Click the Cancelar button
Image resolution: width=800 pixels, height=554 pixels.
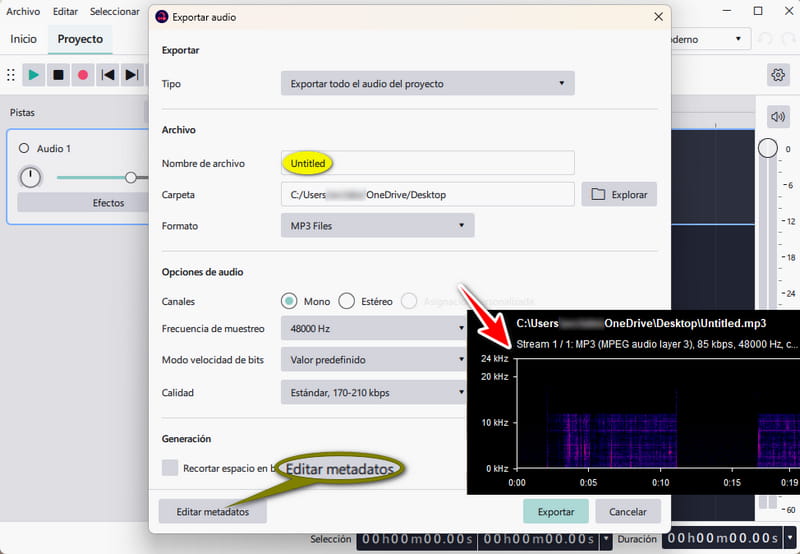point(628,511)
